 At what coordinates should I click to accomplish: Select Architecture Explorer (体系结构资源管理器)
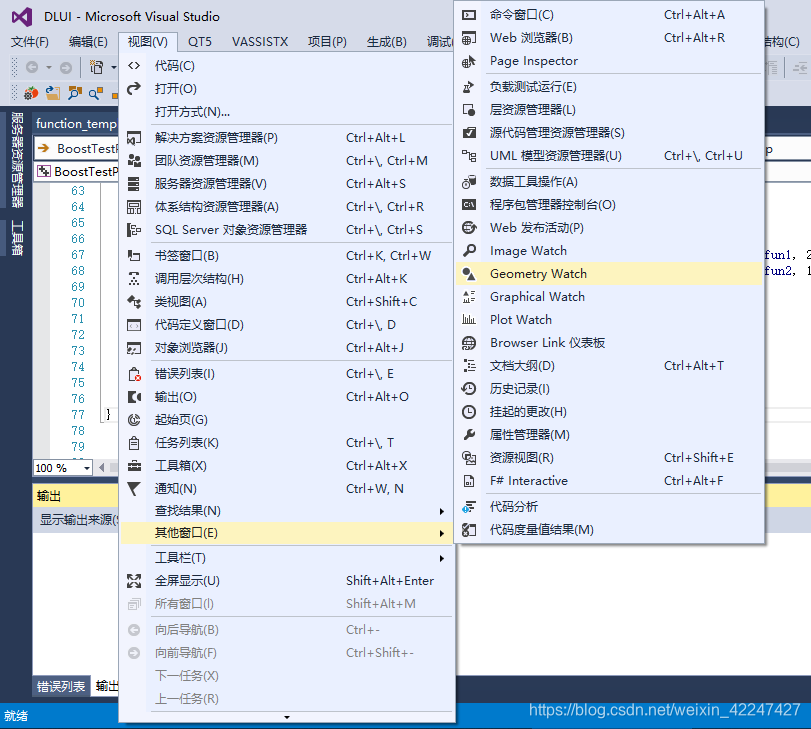coord(288,207)
